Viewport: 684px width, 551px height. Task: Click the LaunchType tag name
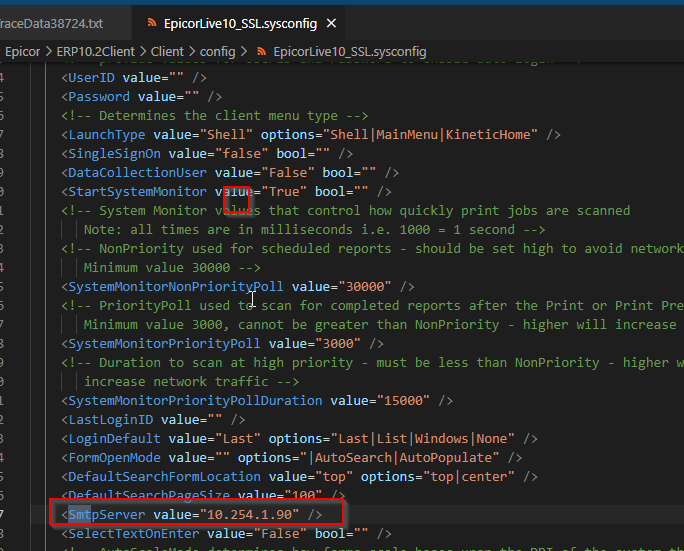click(107, 135)
